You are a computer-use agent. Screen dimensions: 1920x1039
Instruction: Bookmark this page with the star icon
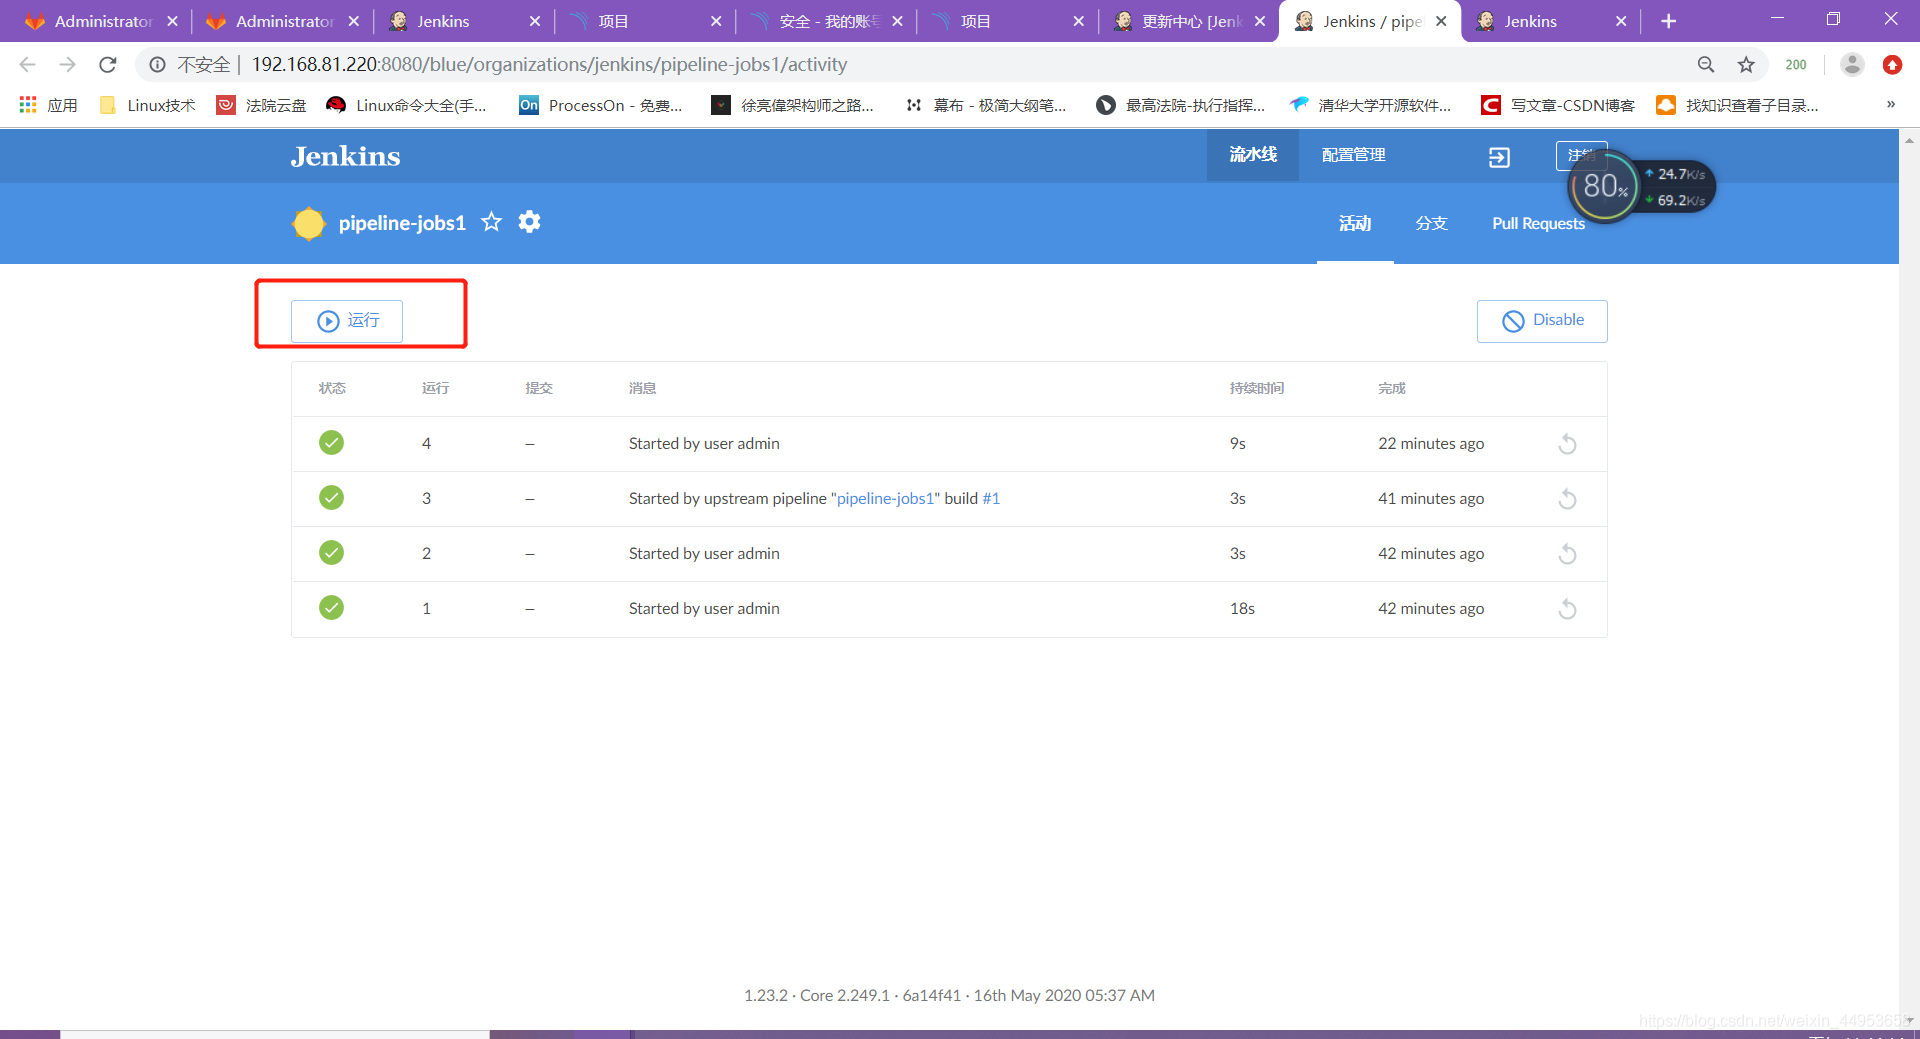[x=1746, y=65]
